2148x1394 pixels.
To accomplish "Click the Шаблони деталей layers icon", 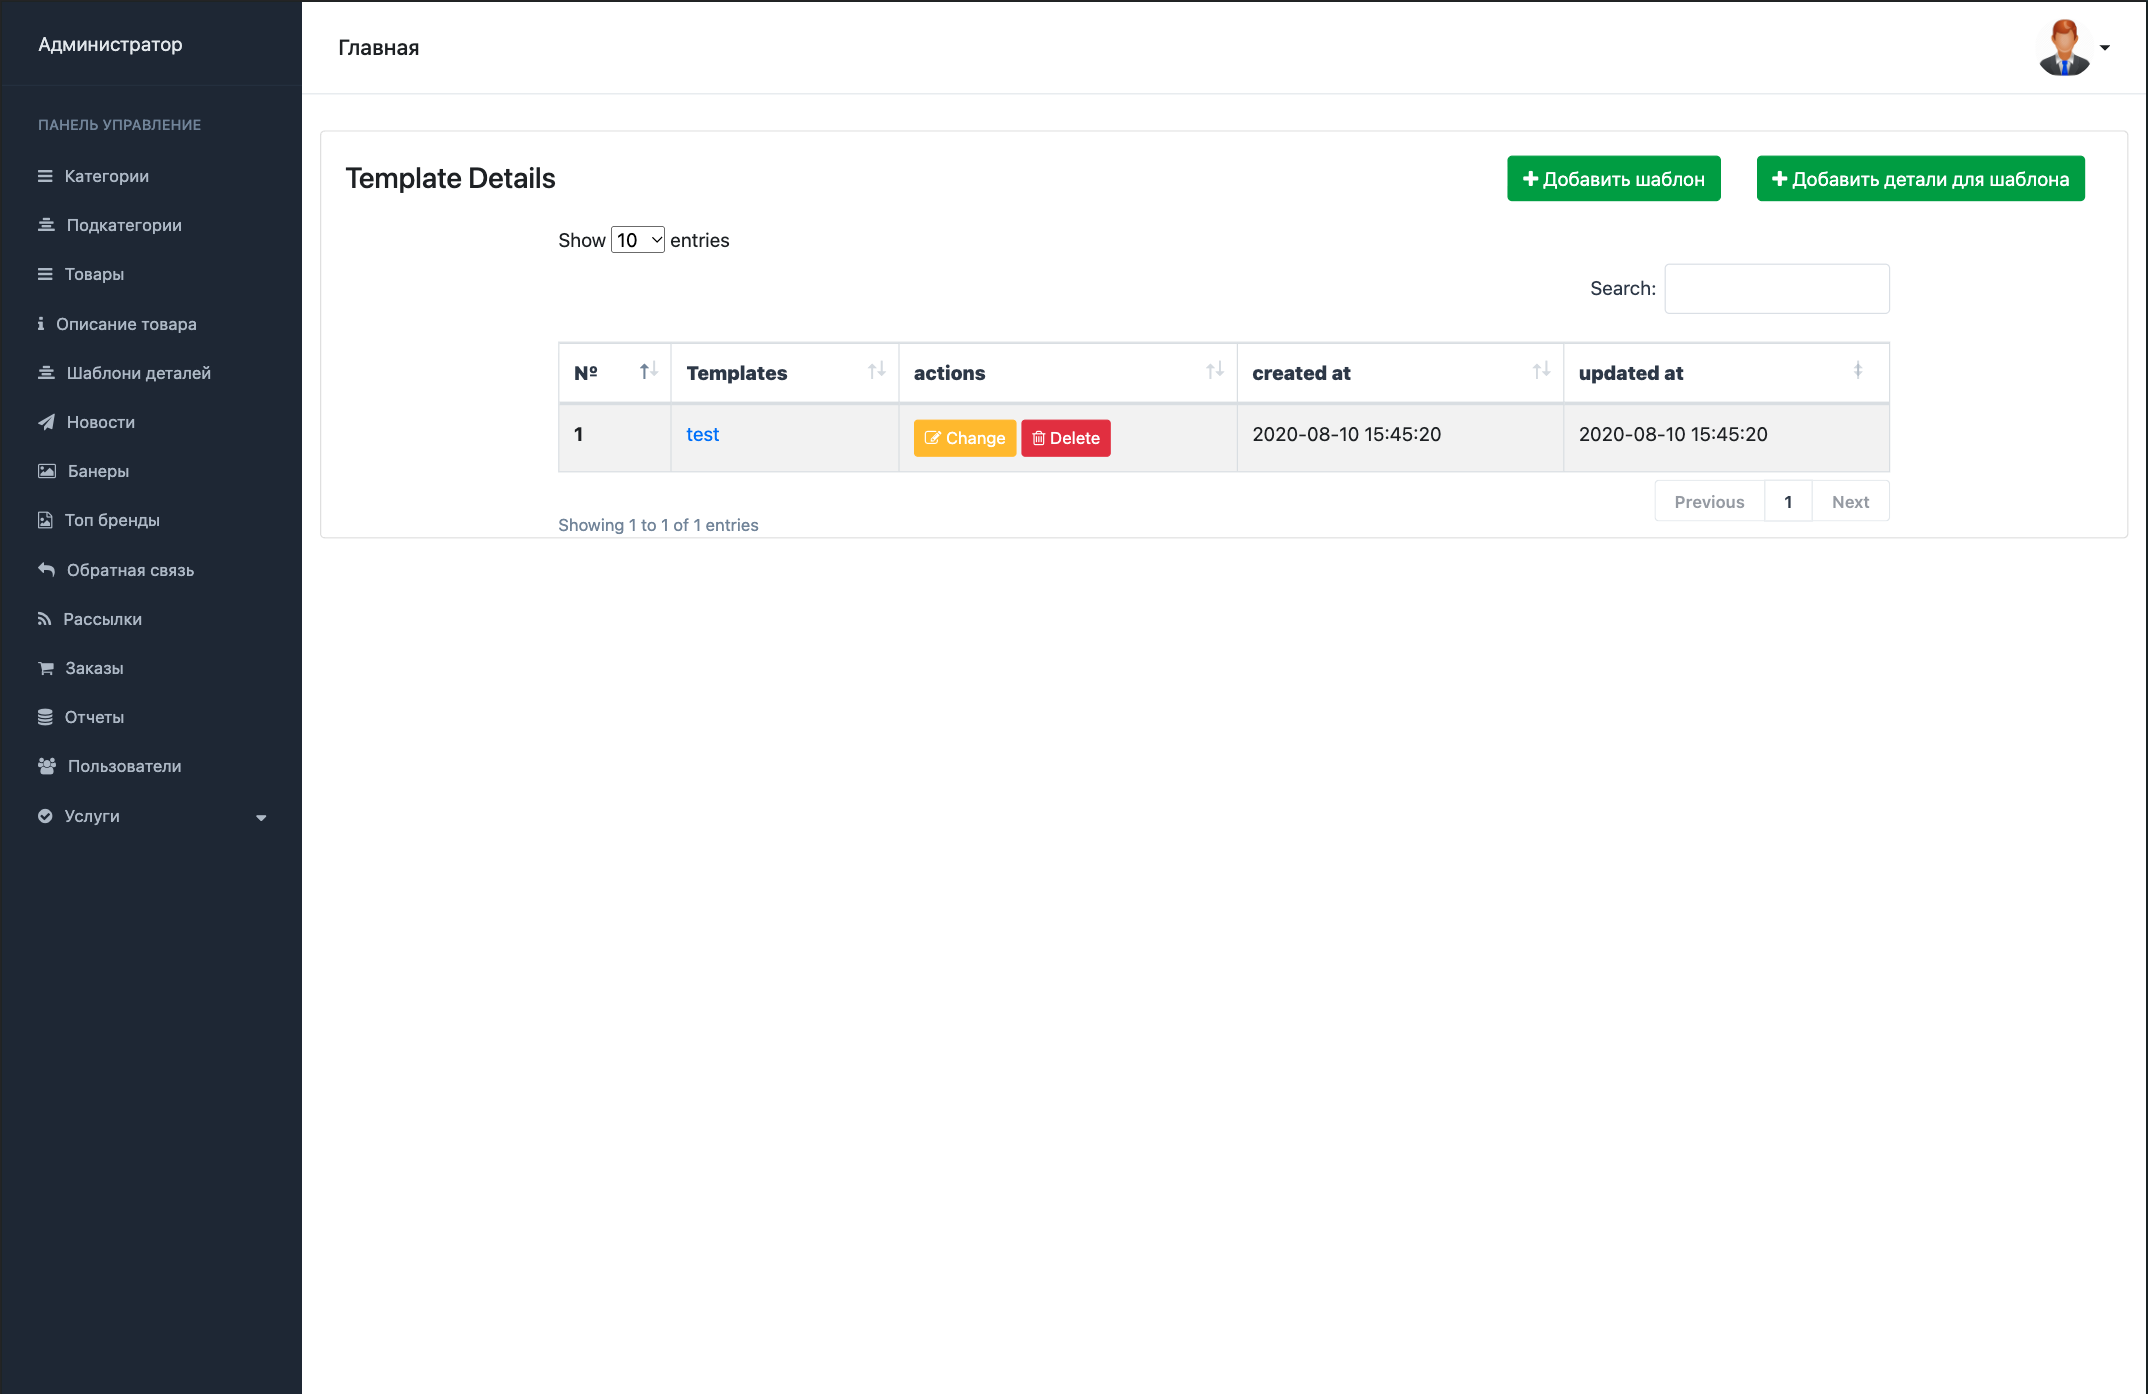I will tap(46, 373).
